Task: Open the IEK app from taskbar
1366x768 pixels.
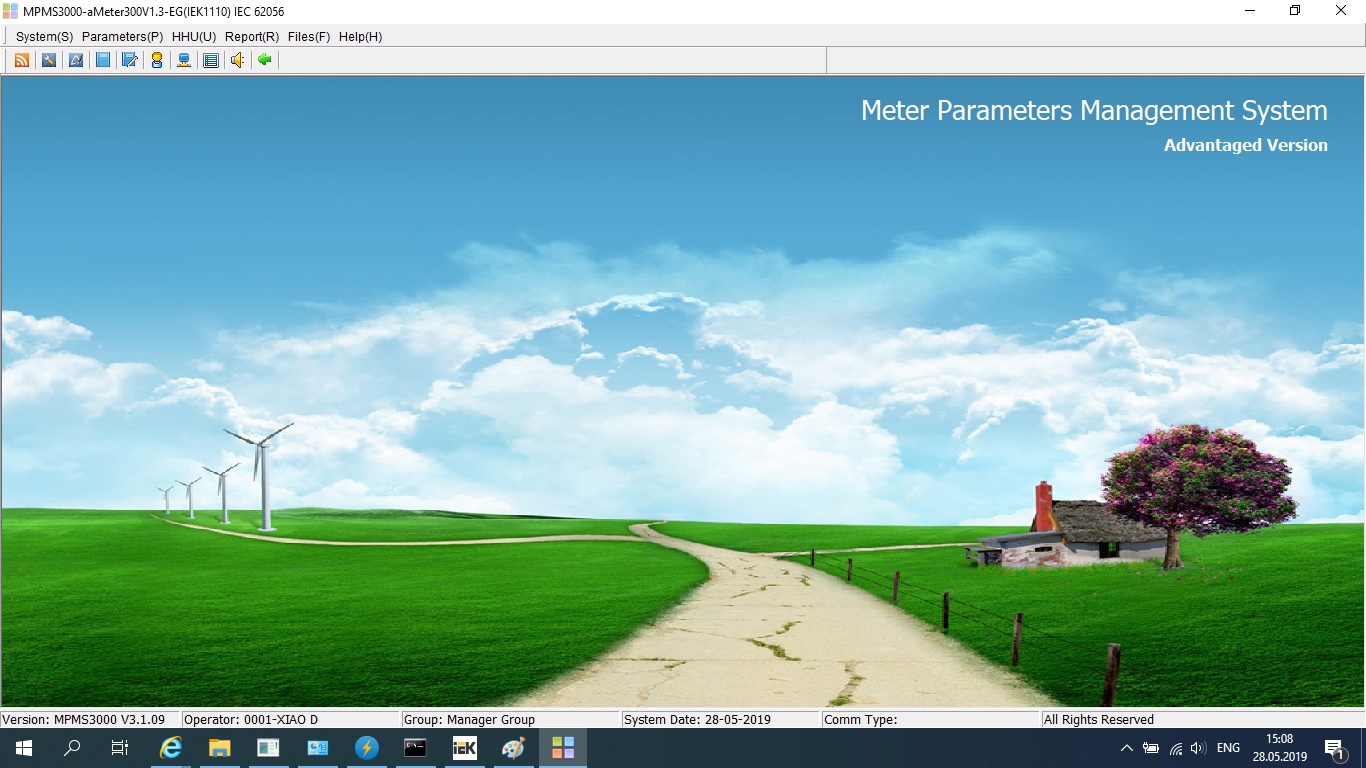Action: pyautogui.click(x=465, y=748)
